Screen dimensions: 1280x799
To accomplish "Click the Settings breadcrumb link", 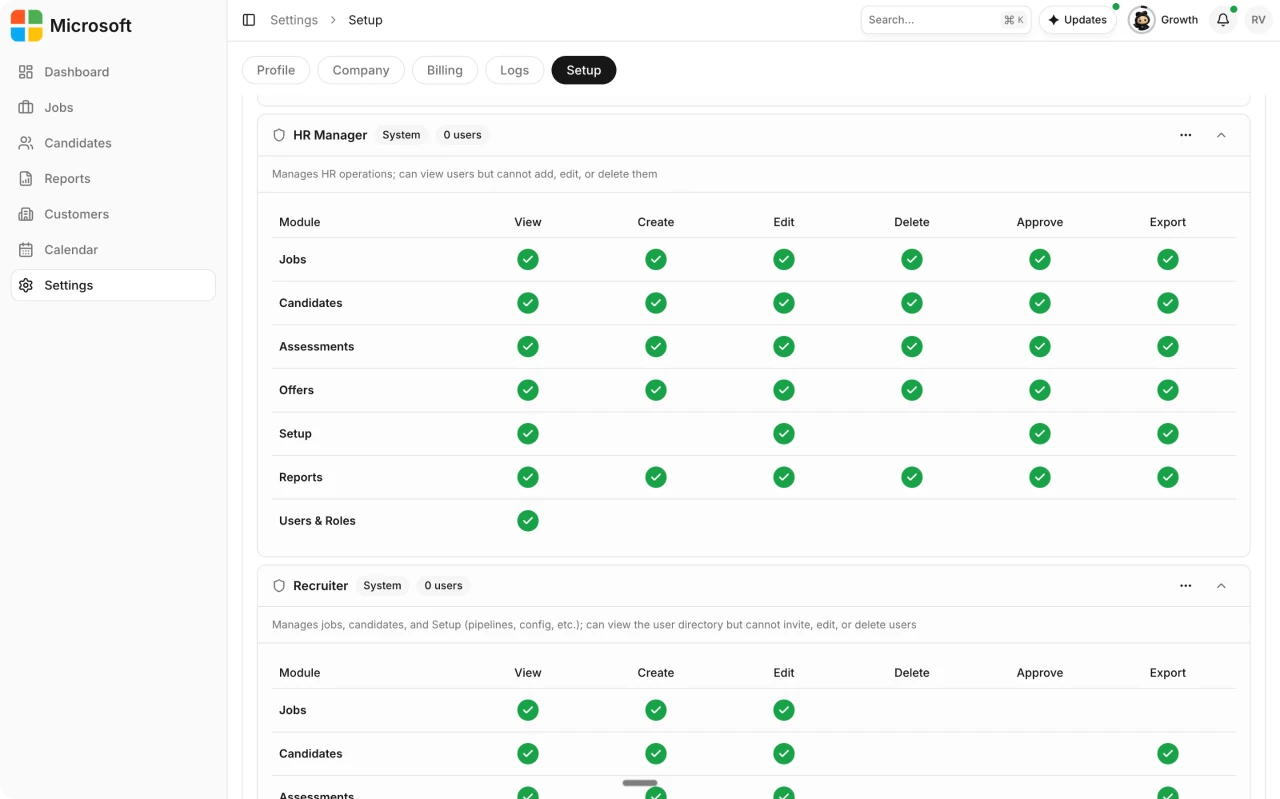I will point(294,20).
